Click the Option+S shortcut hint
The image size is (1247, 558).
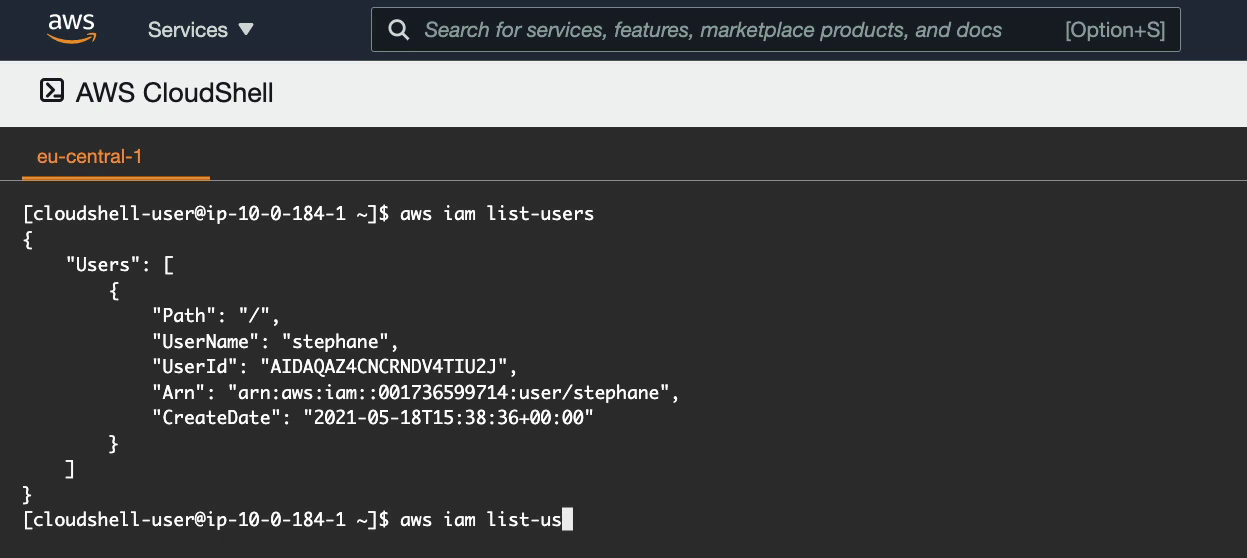pyautogui.click(x=1115, y=30)
